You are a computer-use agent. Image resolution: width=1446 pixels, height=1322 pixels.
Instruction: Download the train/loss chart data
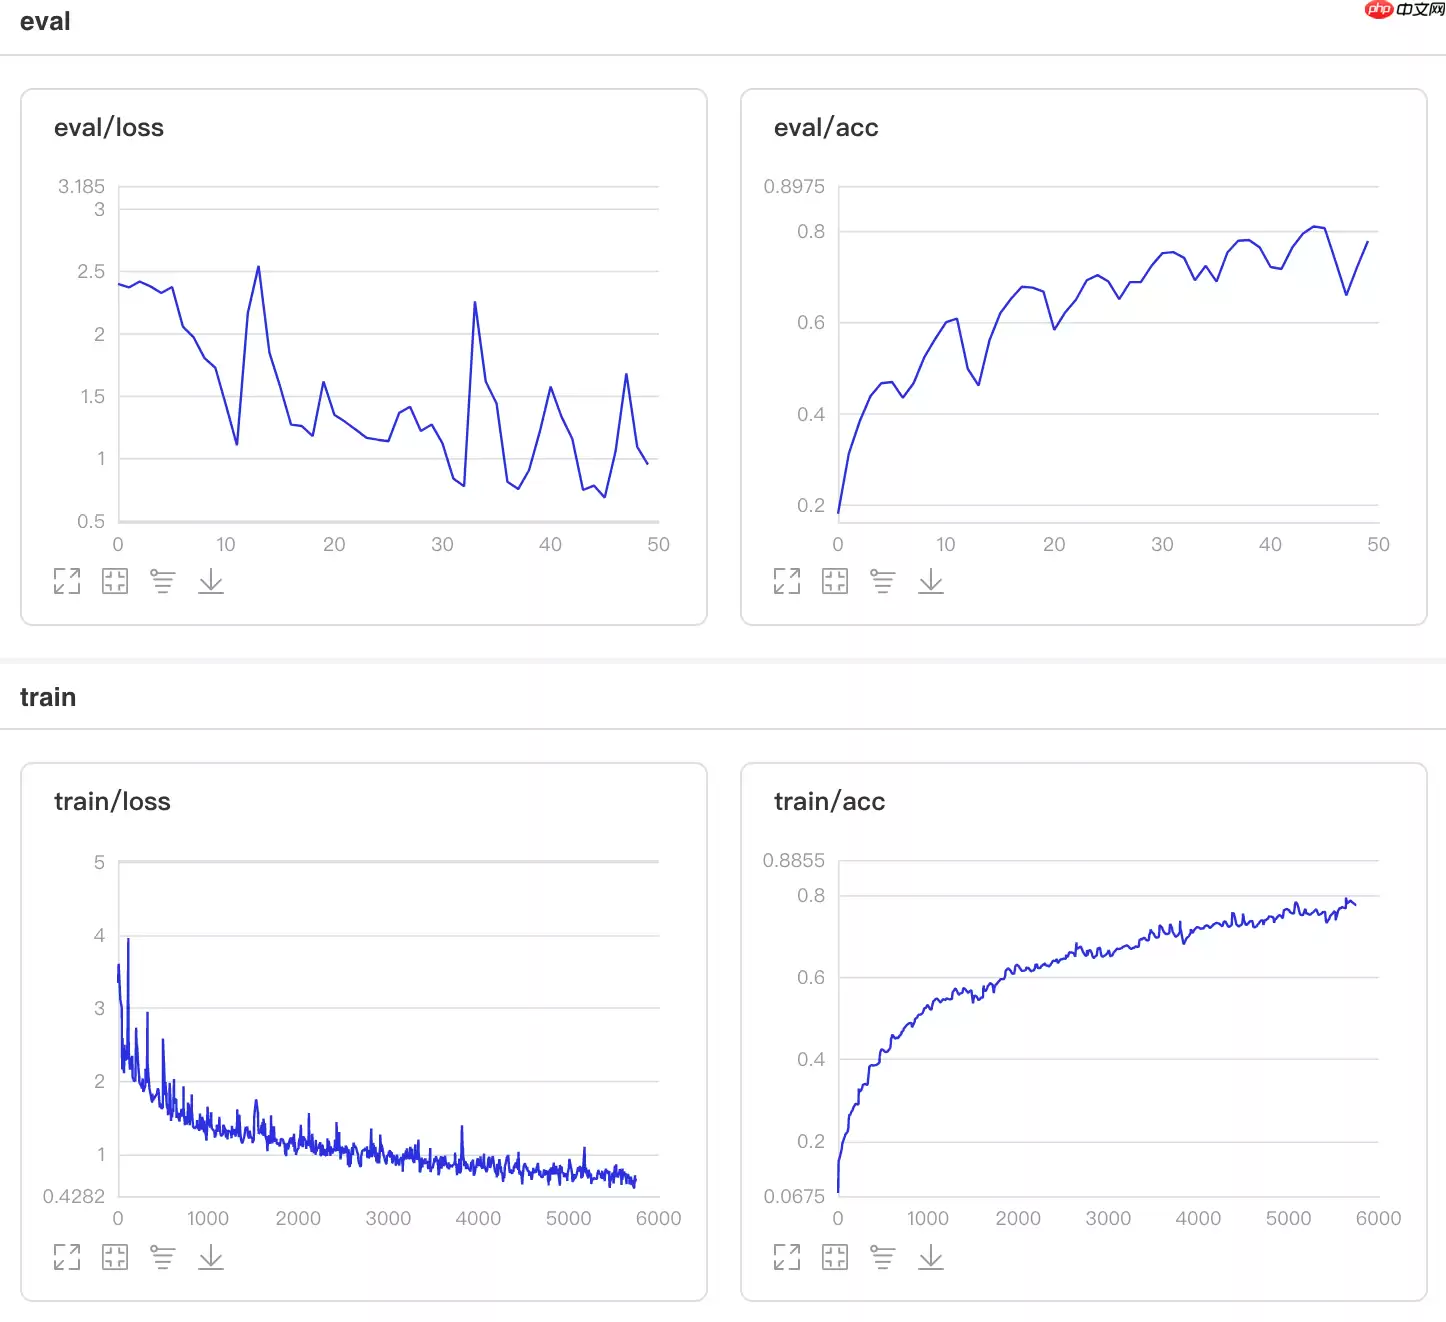[x=211, y=1257]
